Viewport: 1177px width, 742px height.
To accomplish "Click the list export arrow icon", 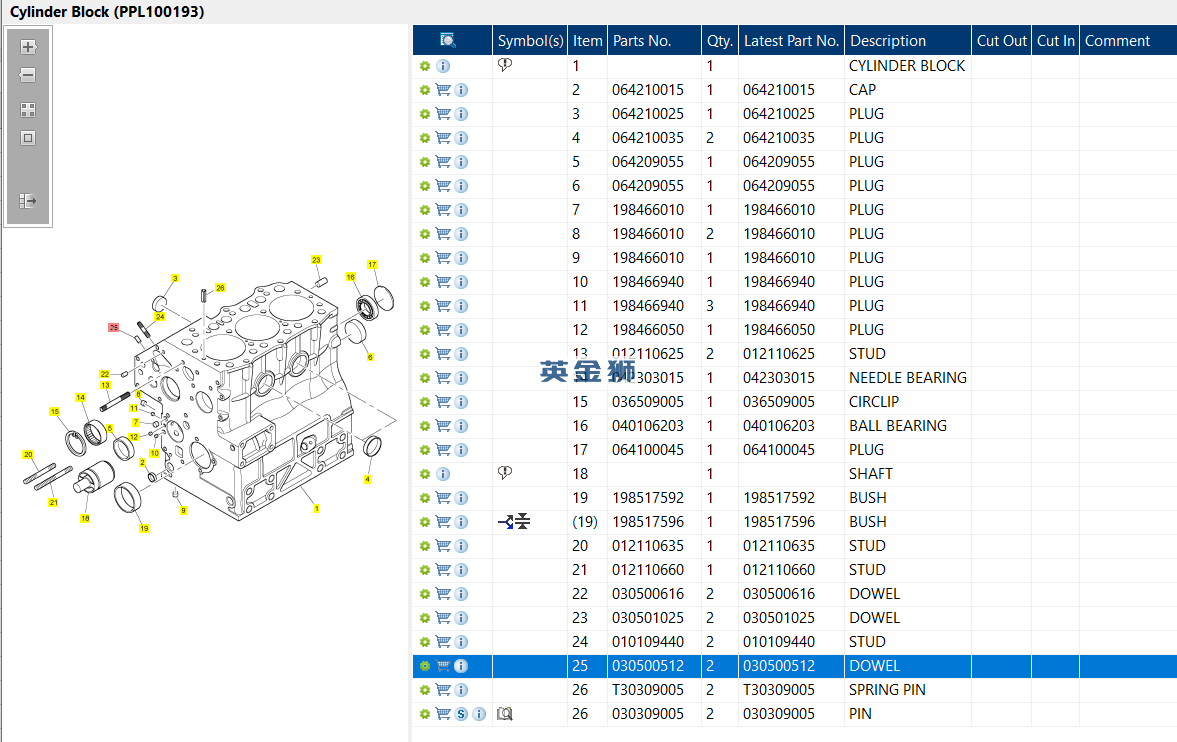I will click(x=28, y=201).
